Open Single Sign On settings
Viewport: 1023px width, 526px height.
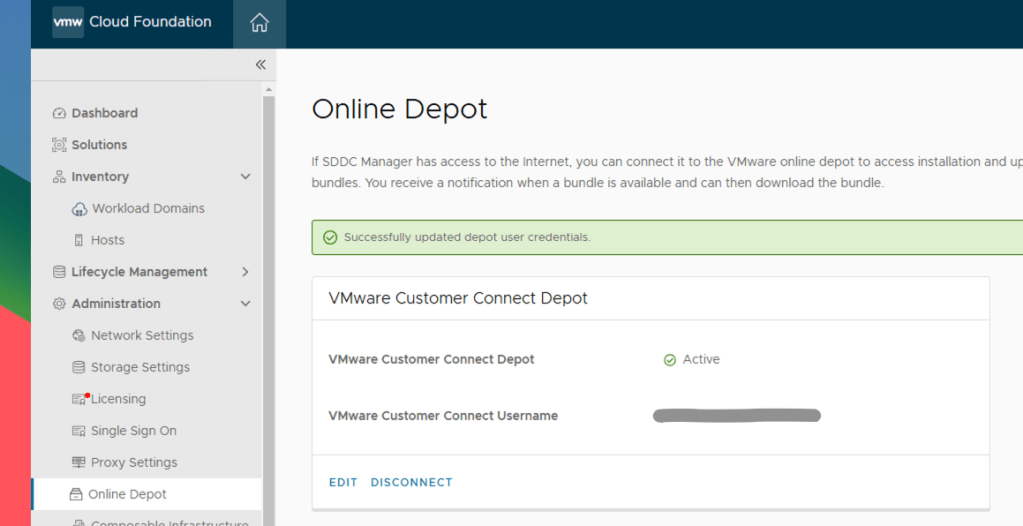pyautogui.click(x=133, y=431)
